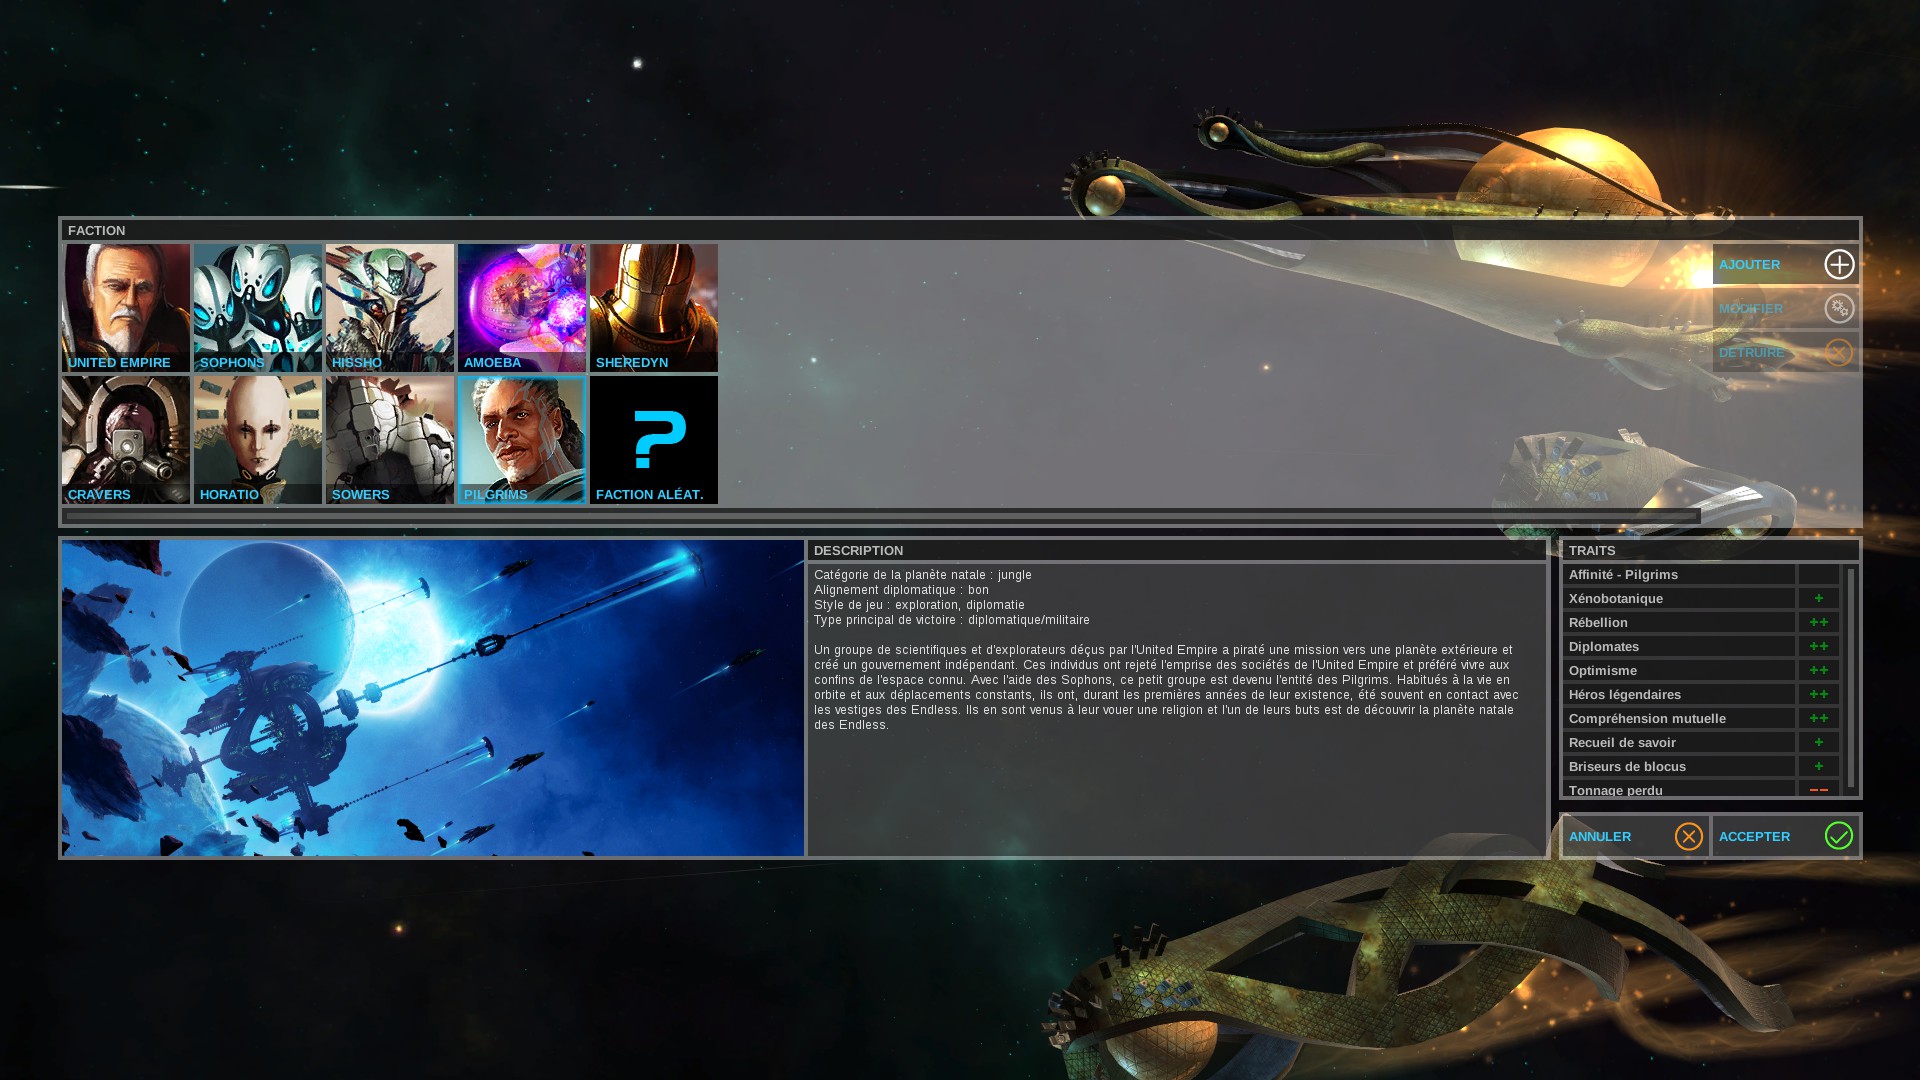This screenshot has height=1080, width=1920.
Task: Pick the Amoeba faction portrait
Action: [x=522, y=307]
